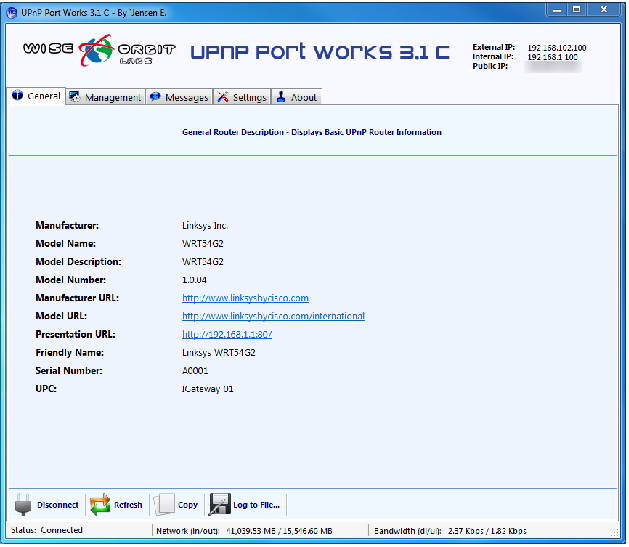Click the Model Name value WRT54G2
The width and height of the screenshot is (629, 547).
(203, 243)
